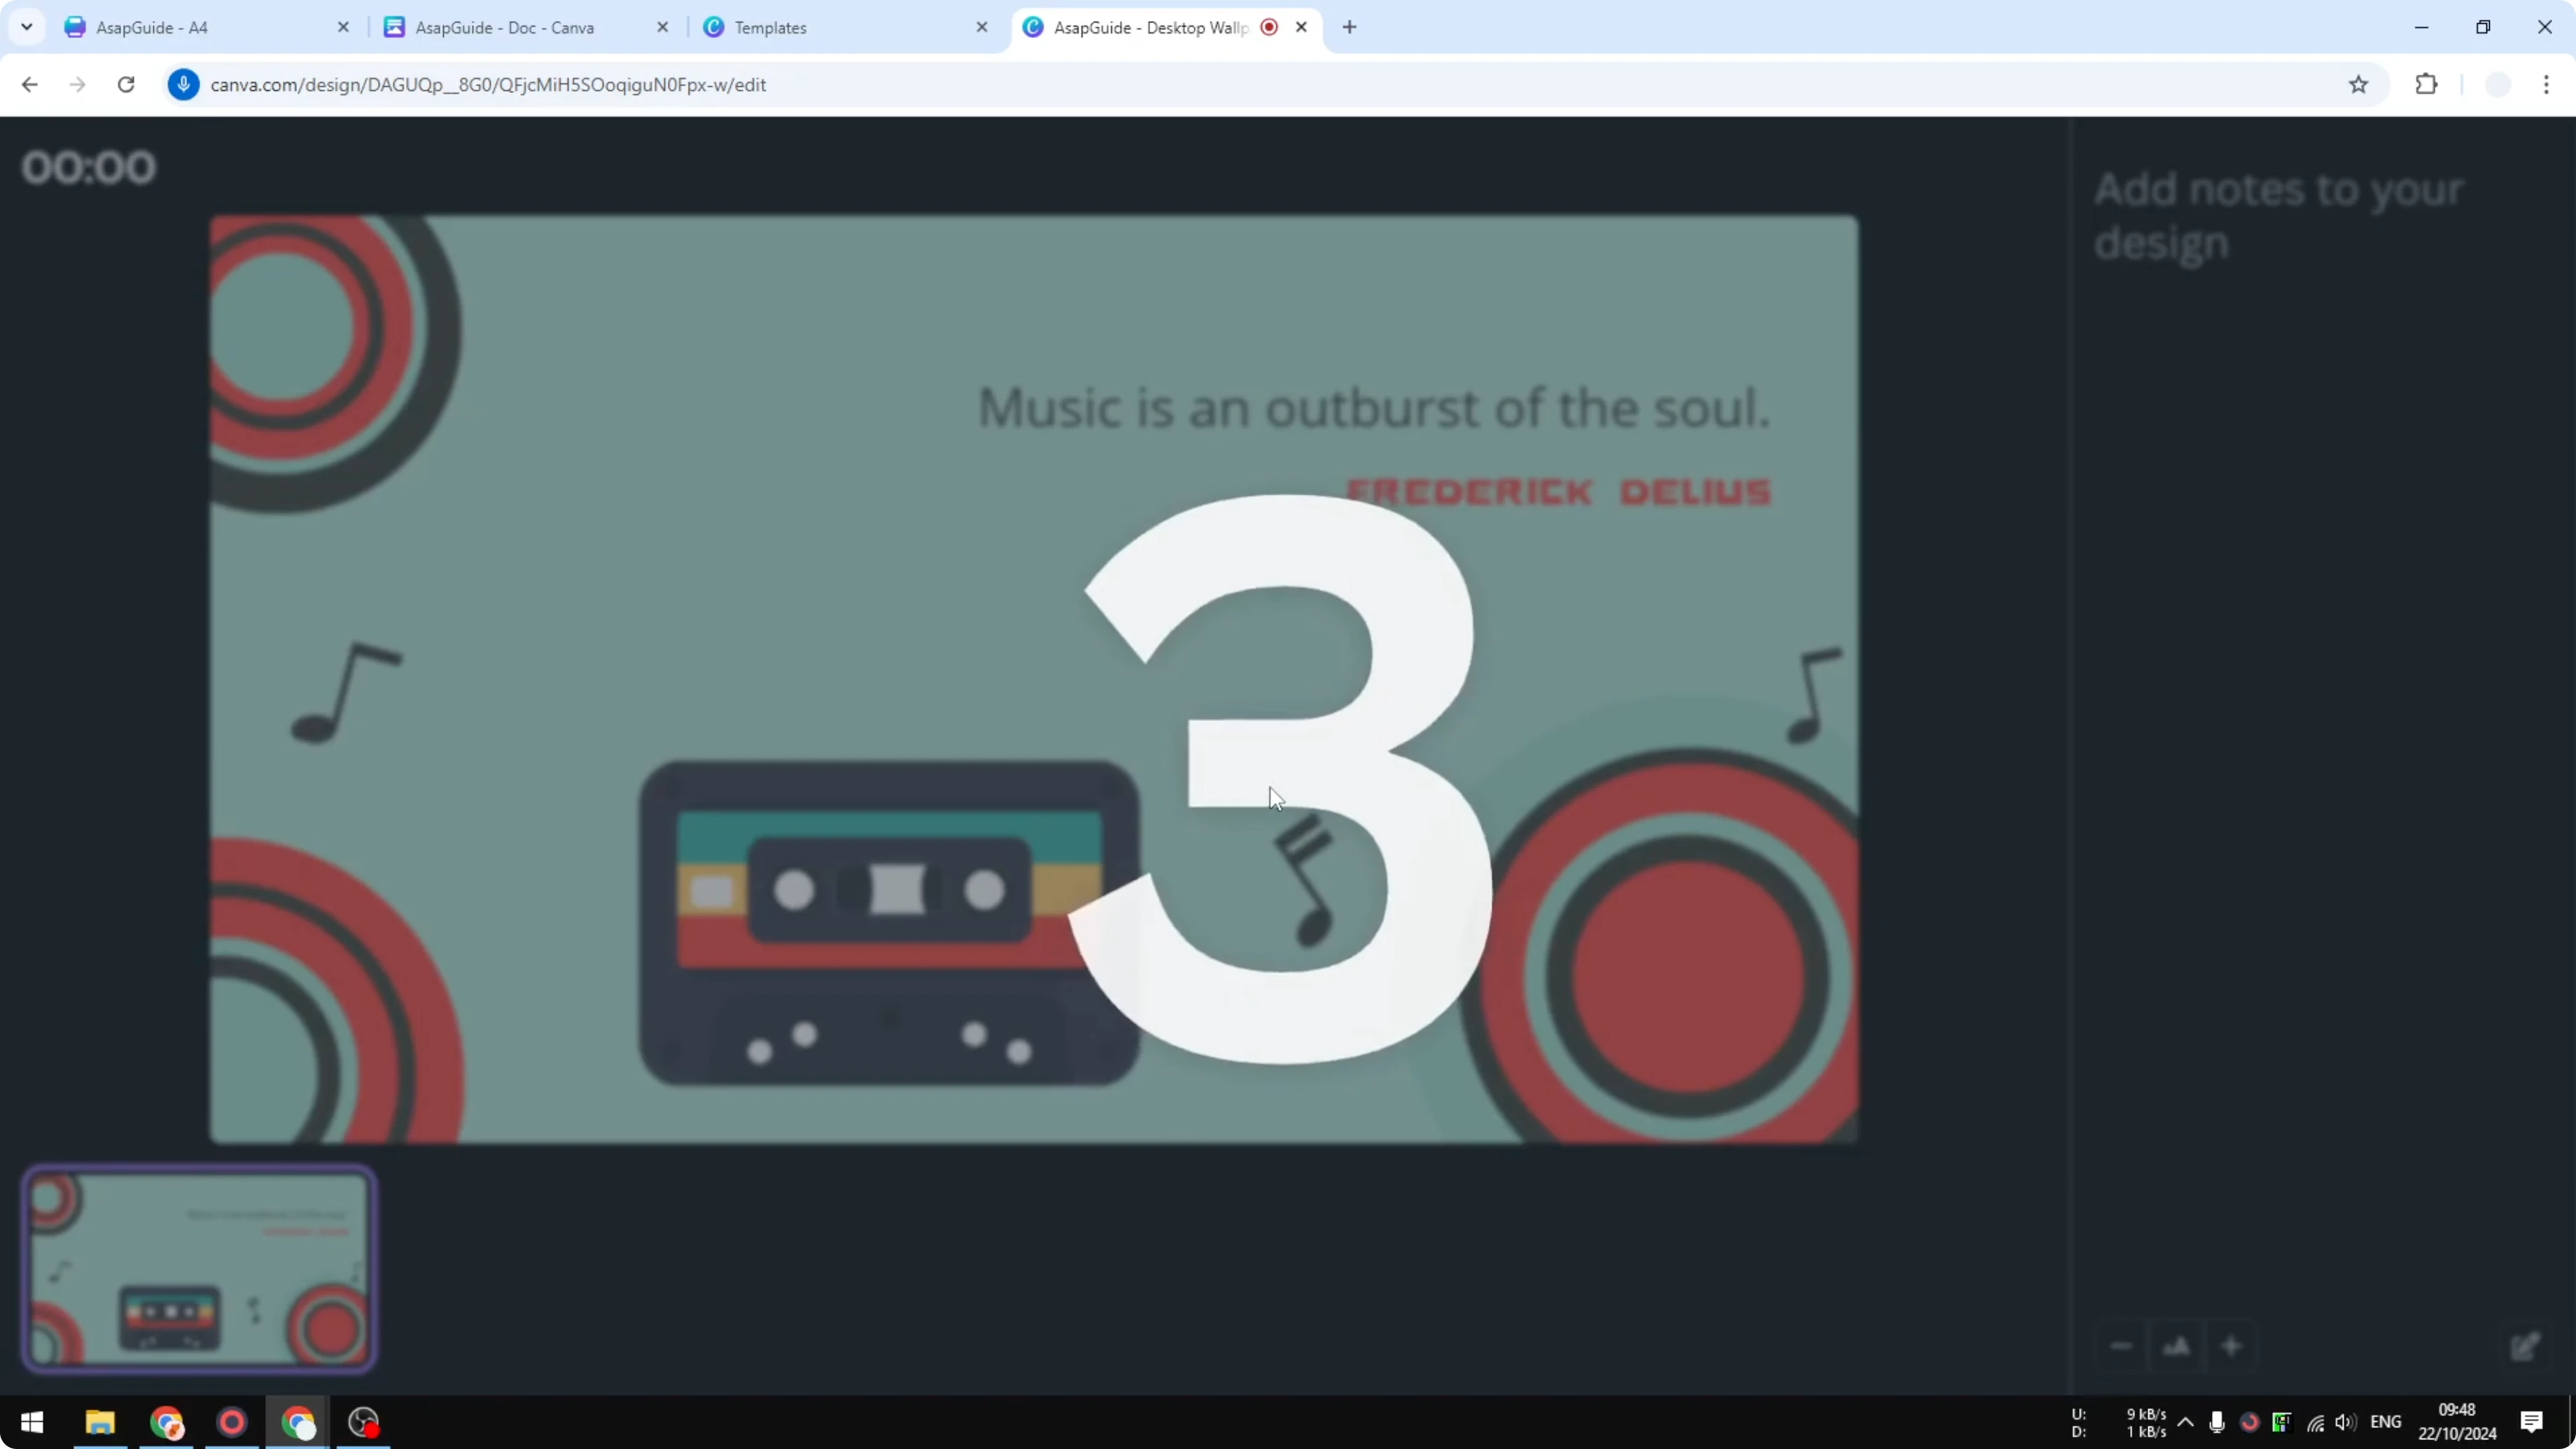Open notifications from the system tray
The image size is (2576, 1449).
click(x=2532, y=1422)
